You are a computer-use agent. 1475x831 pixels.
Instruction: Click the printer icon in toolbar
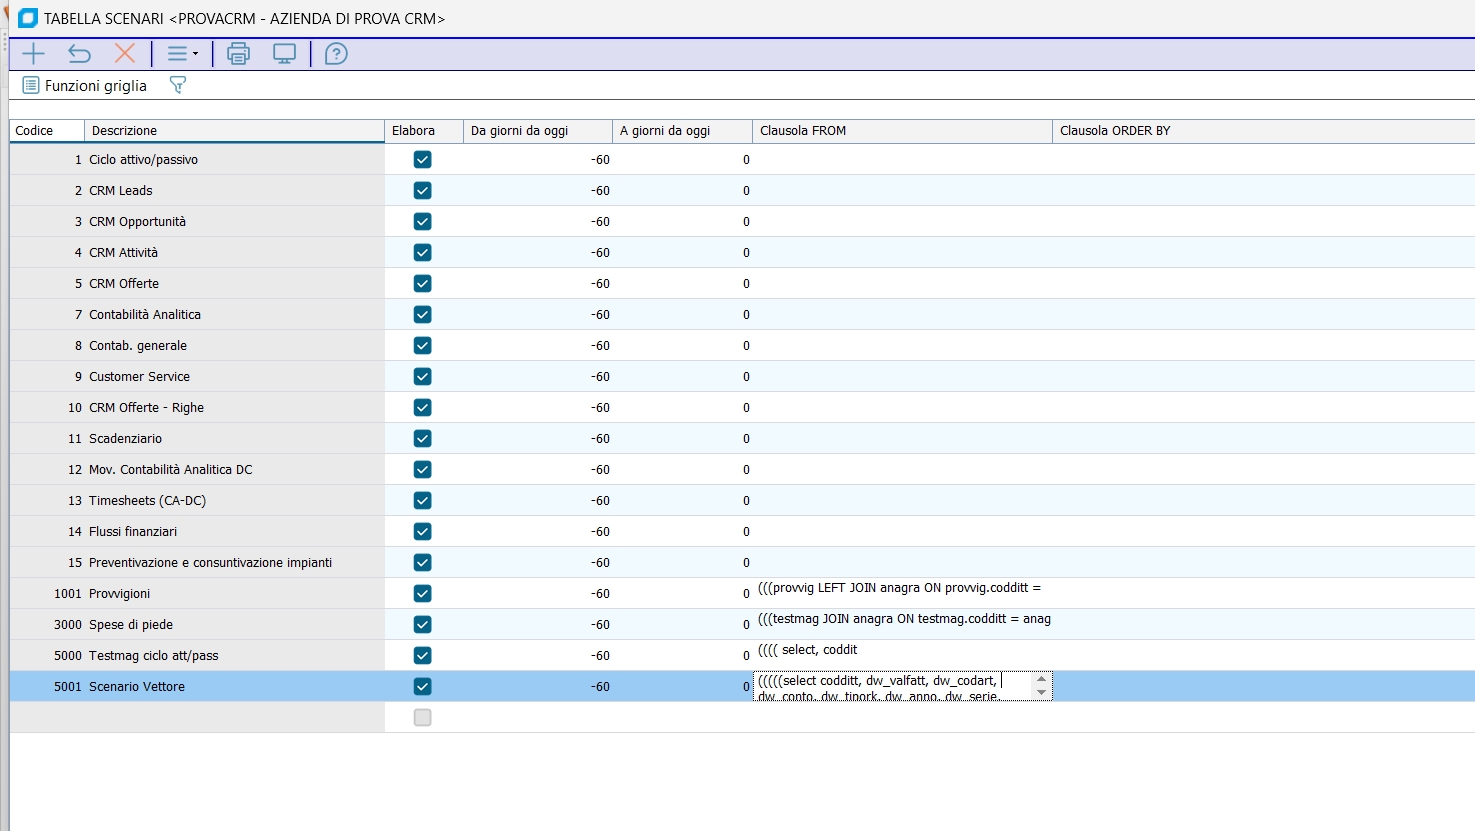point(238,54)
